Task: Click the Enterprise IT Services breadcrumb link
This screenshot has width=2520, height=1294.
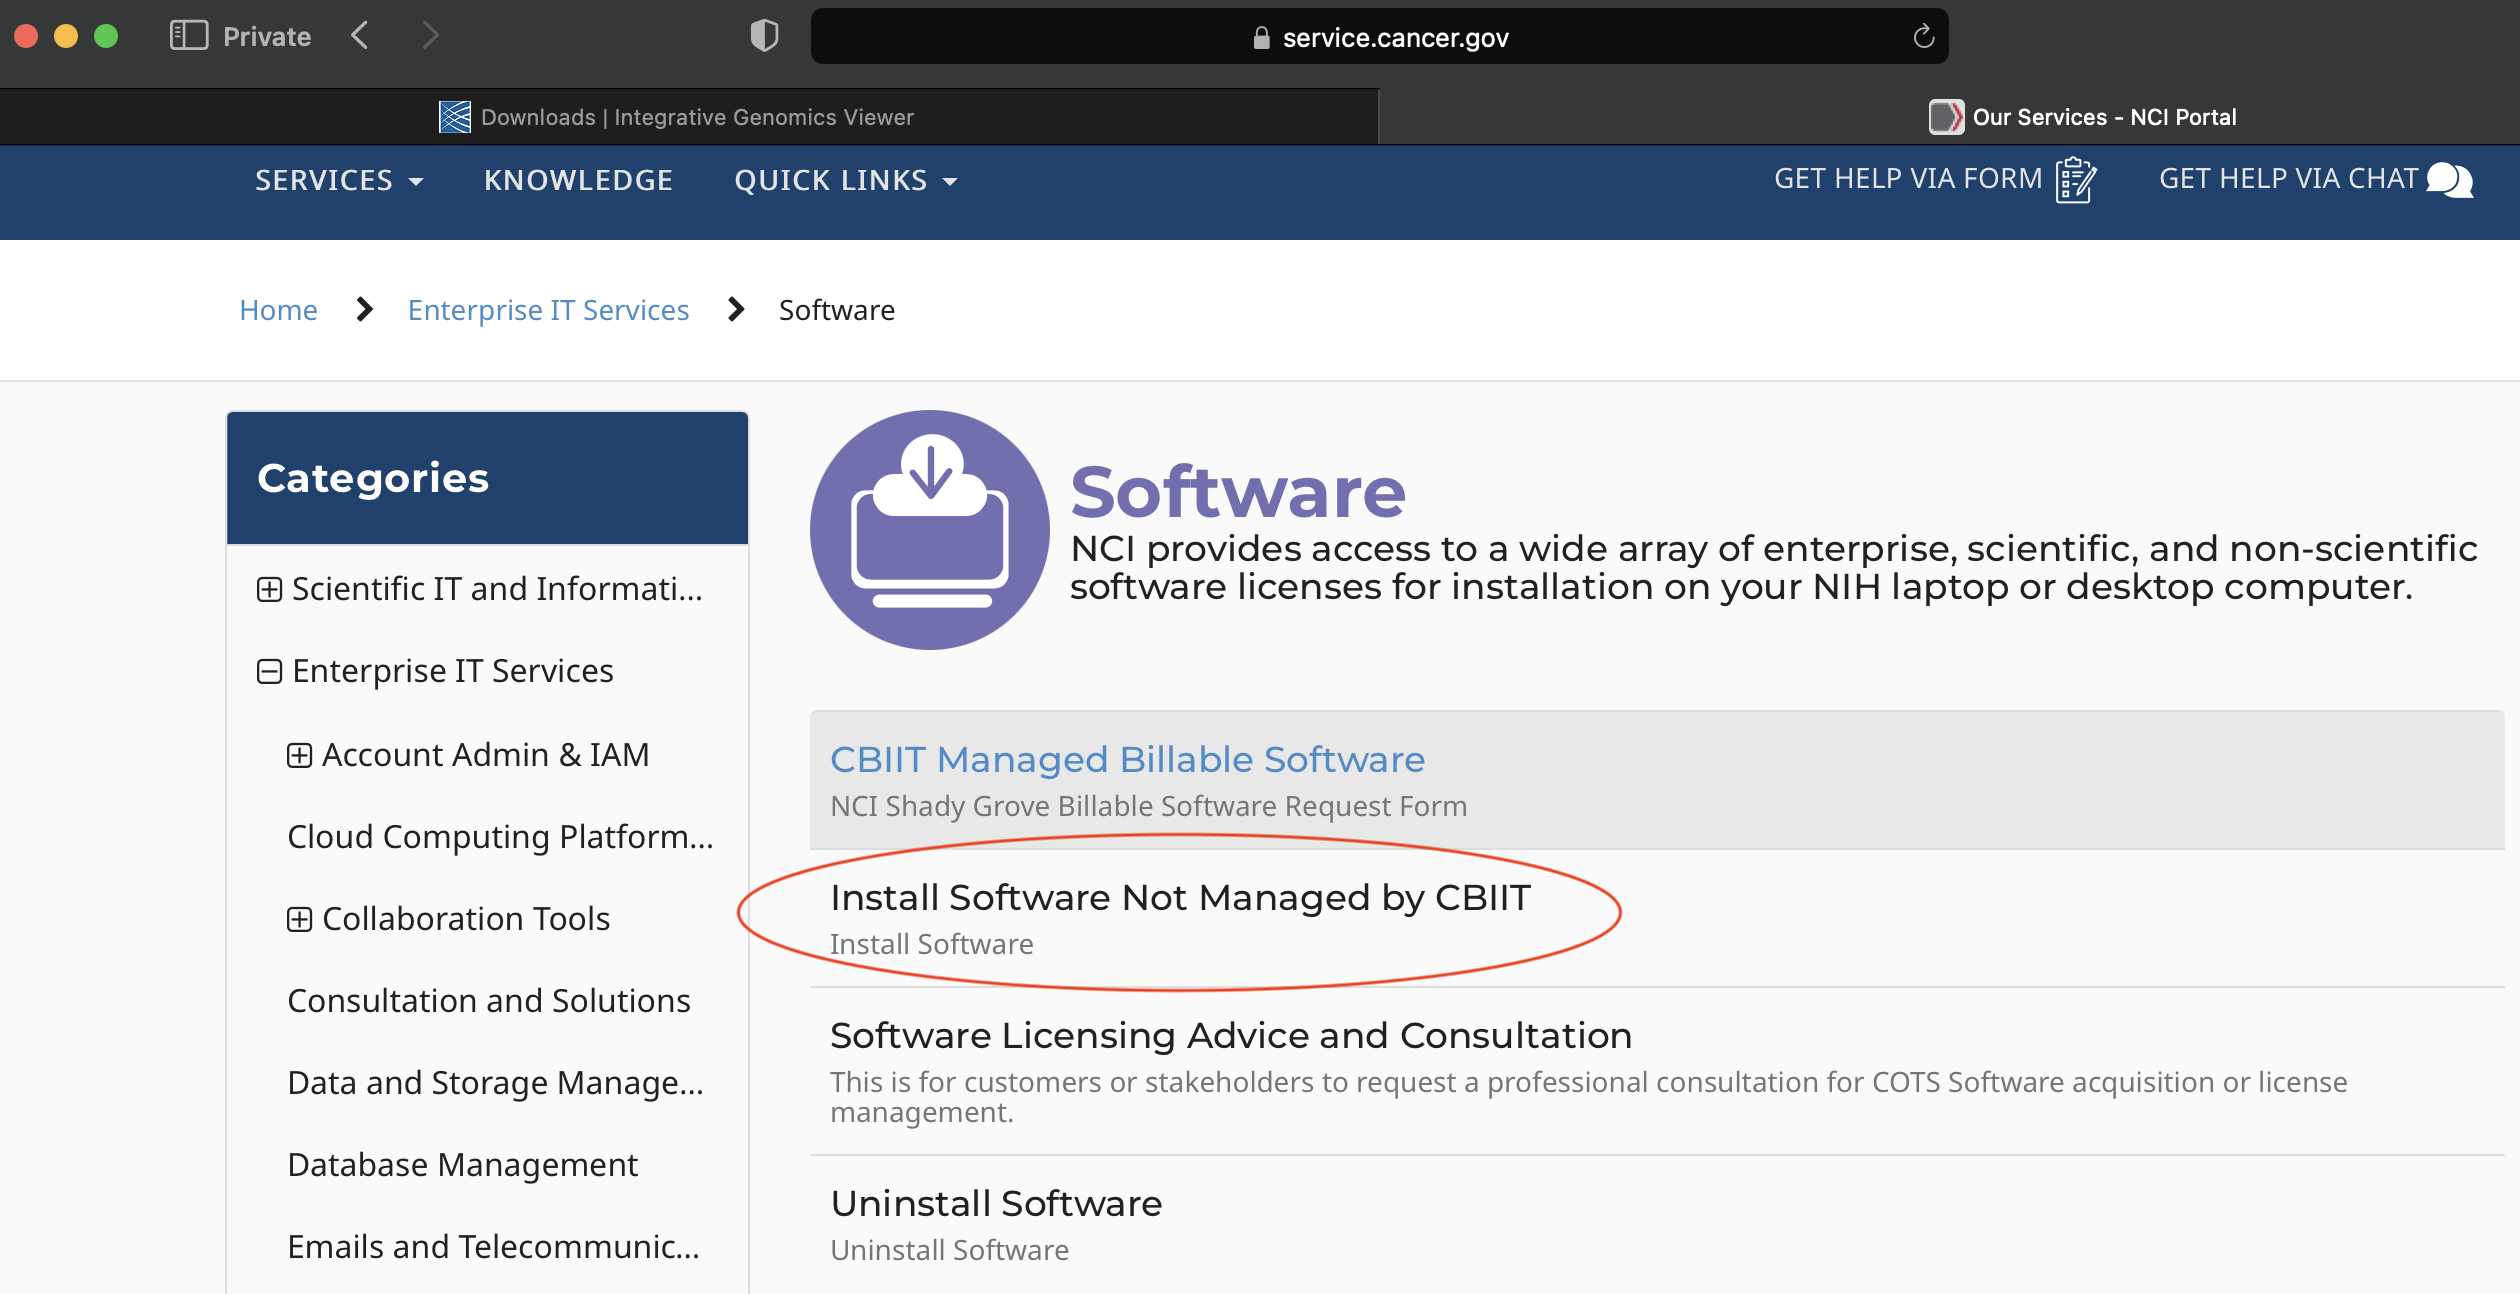Action: click(x=548, y=311)
